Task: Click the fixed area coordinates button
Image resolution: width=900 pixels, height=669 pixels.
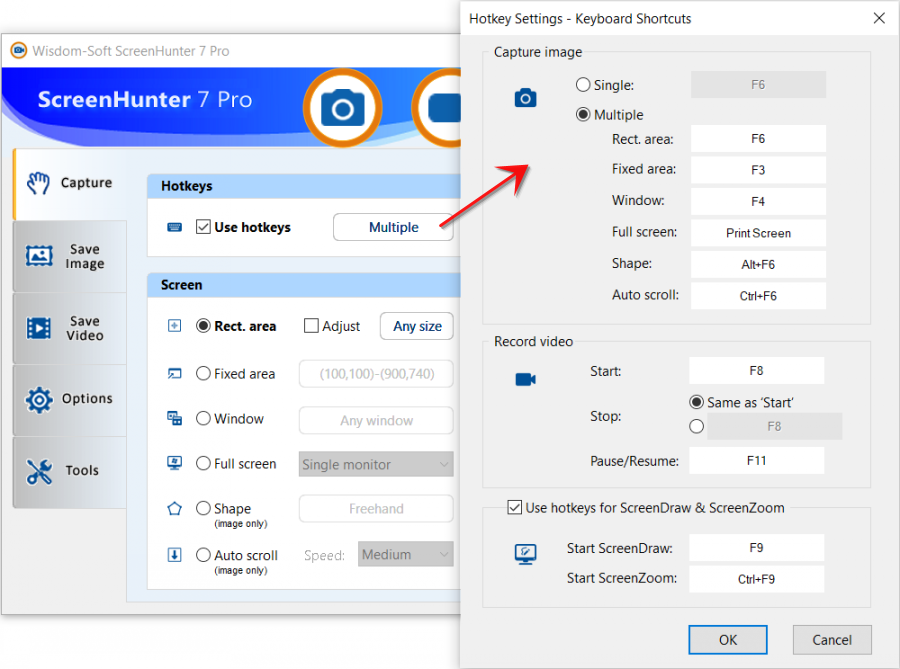Action: (x=376, y=374)
